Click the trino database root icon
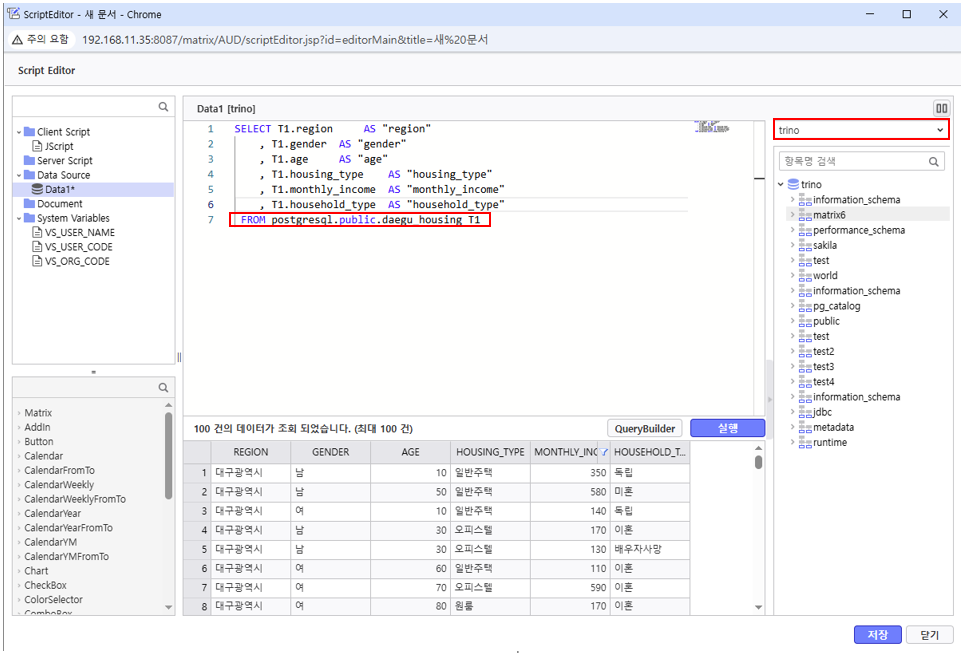This screenshot has width=966, height=653. point(794,184)
